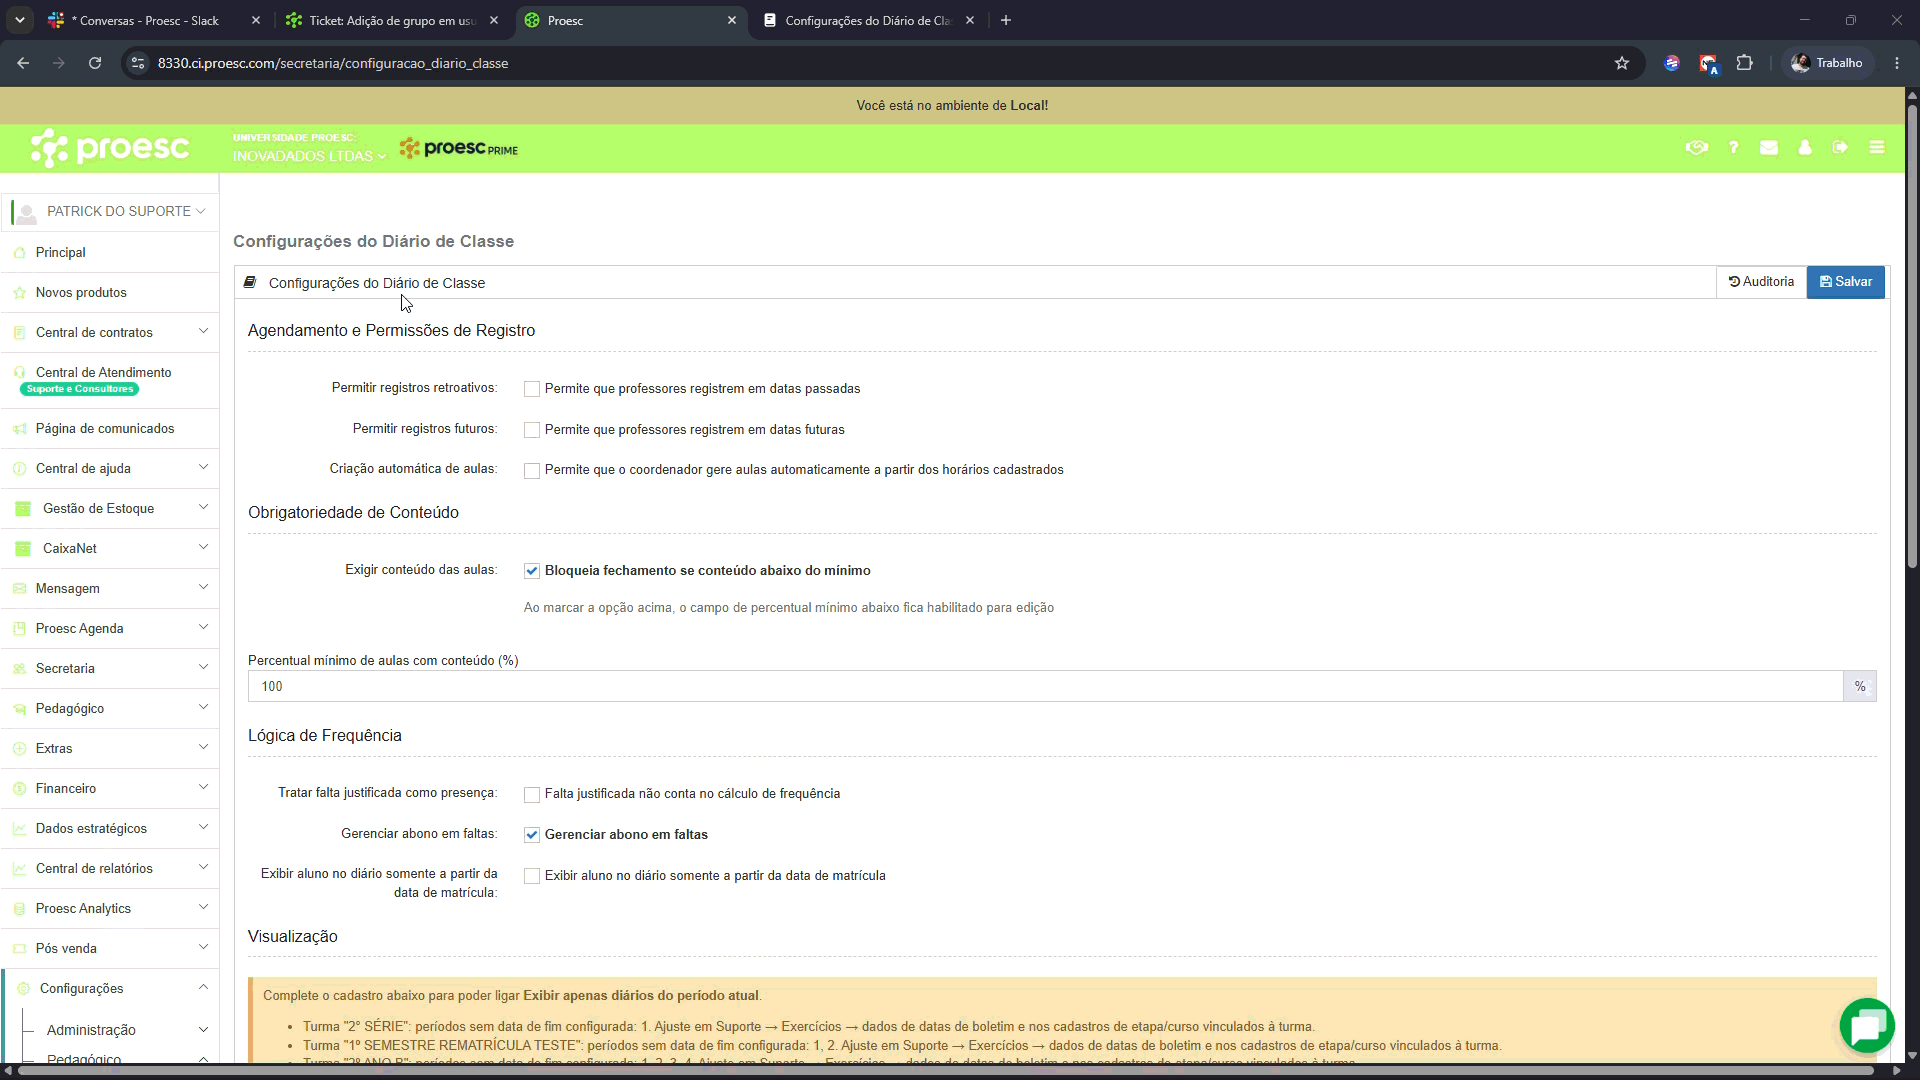
Task: Click the megaphone icon beside Página de comunicados
Action: pos(19,429)
